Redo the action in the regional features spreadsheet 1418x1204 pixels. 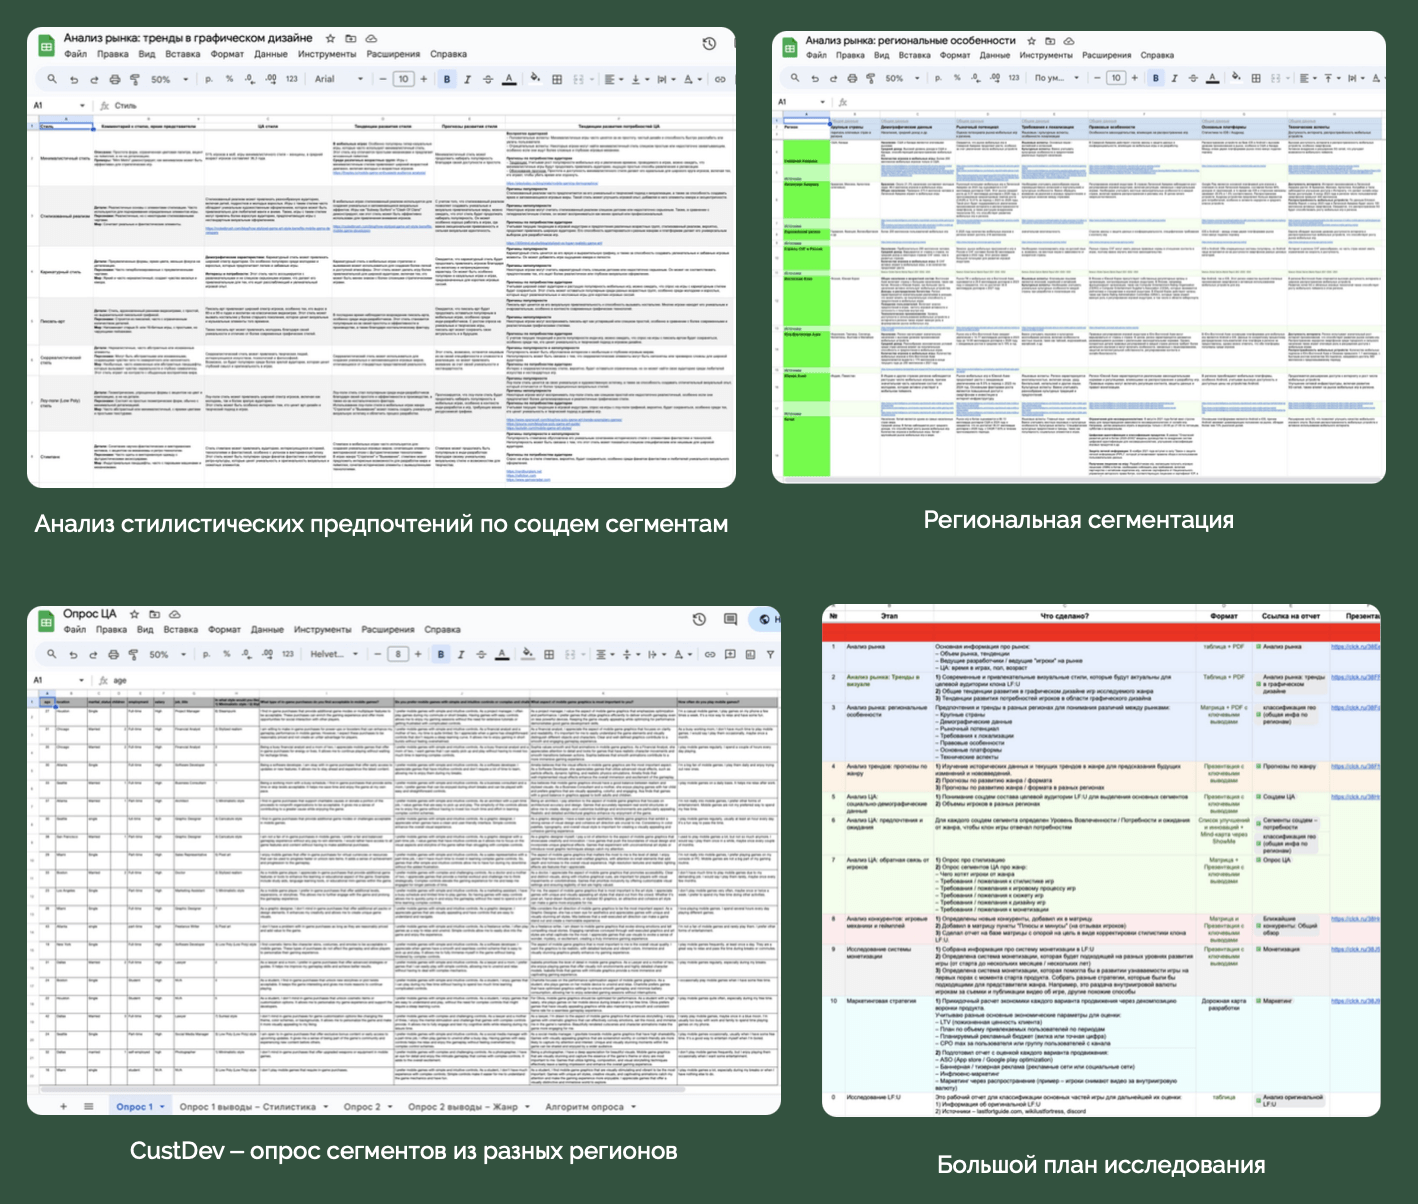pyautogui.click(x=834, y=78)
